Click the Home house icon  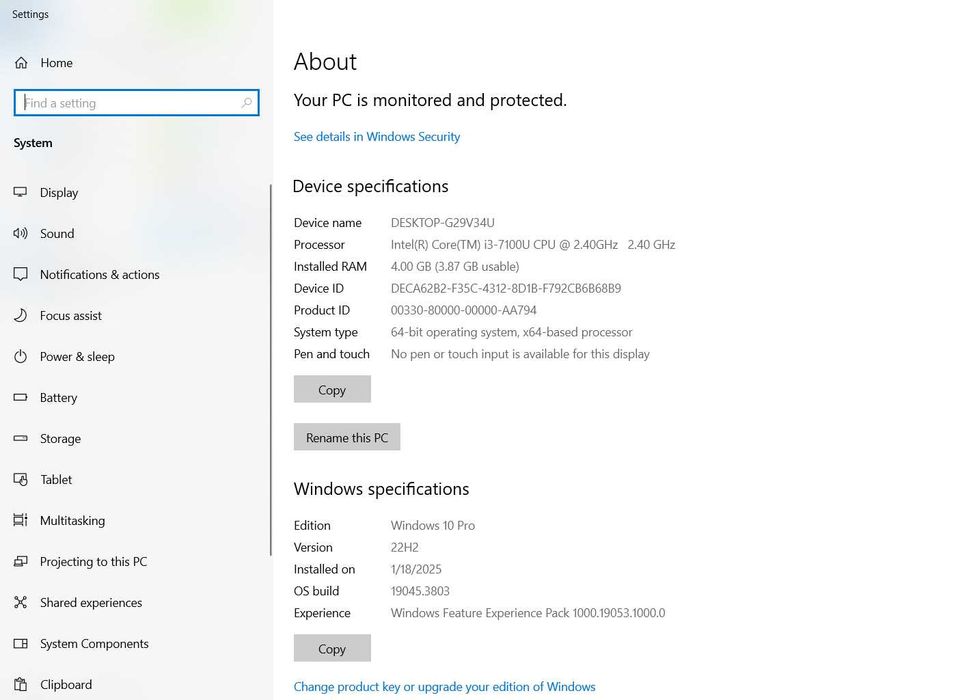coord(21,62)
